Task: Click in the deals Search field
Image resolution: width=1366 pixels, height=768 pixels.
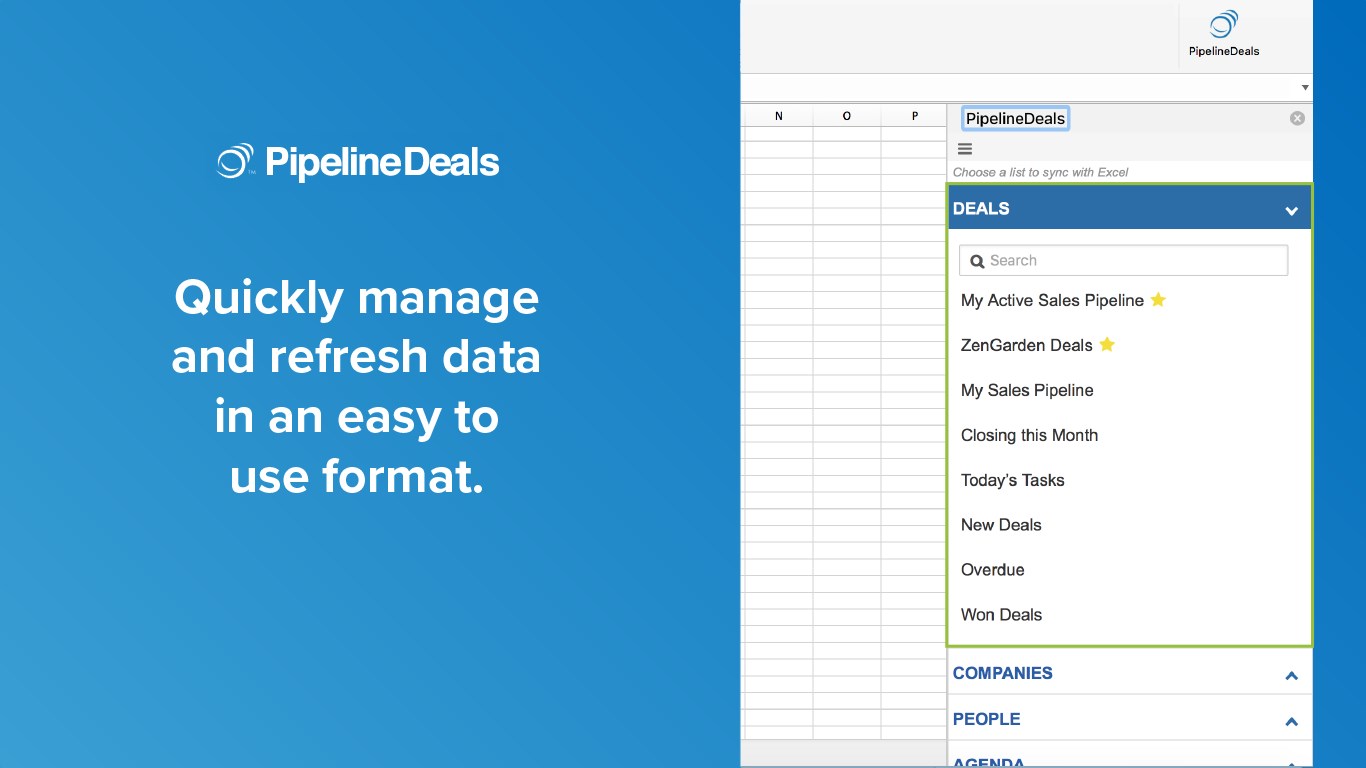Action: [1123, 261]
